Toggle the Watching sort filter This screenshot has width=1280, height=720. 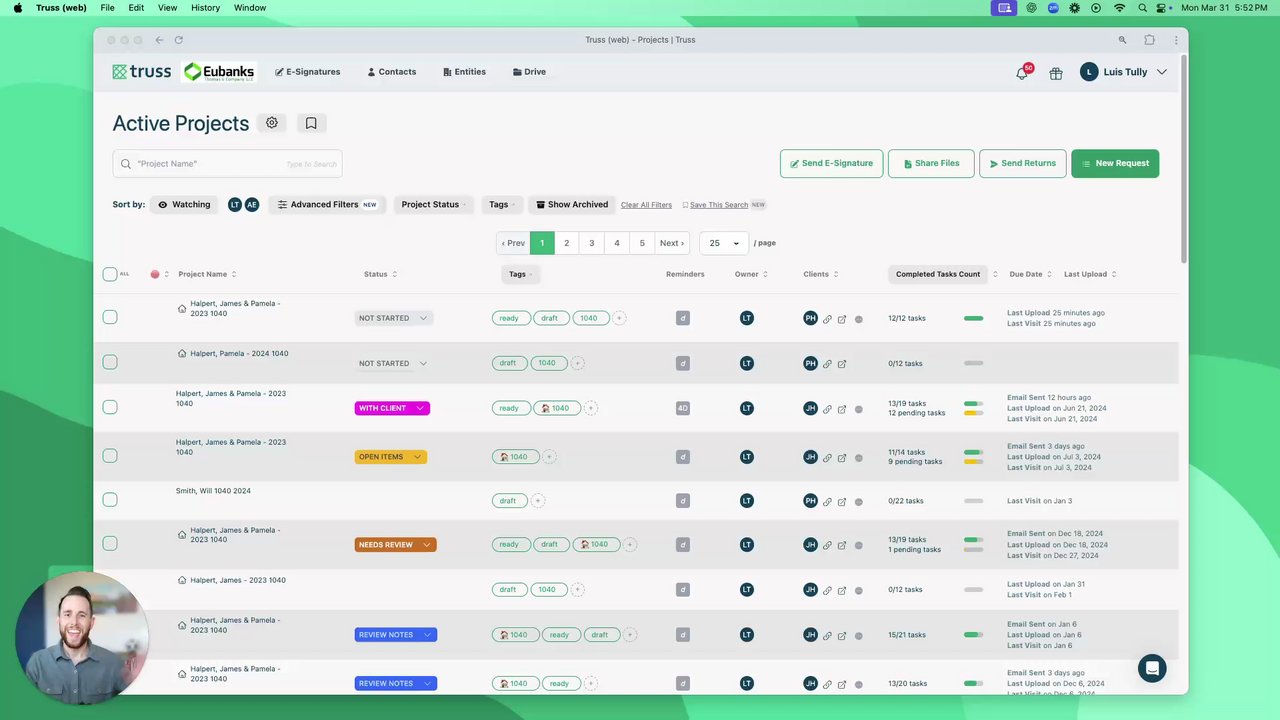[184, 204]
